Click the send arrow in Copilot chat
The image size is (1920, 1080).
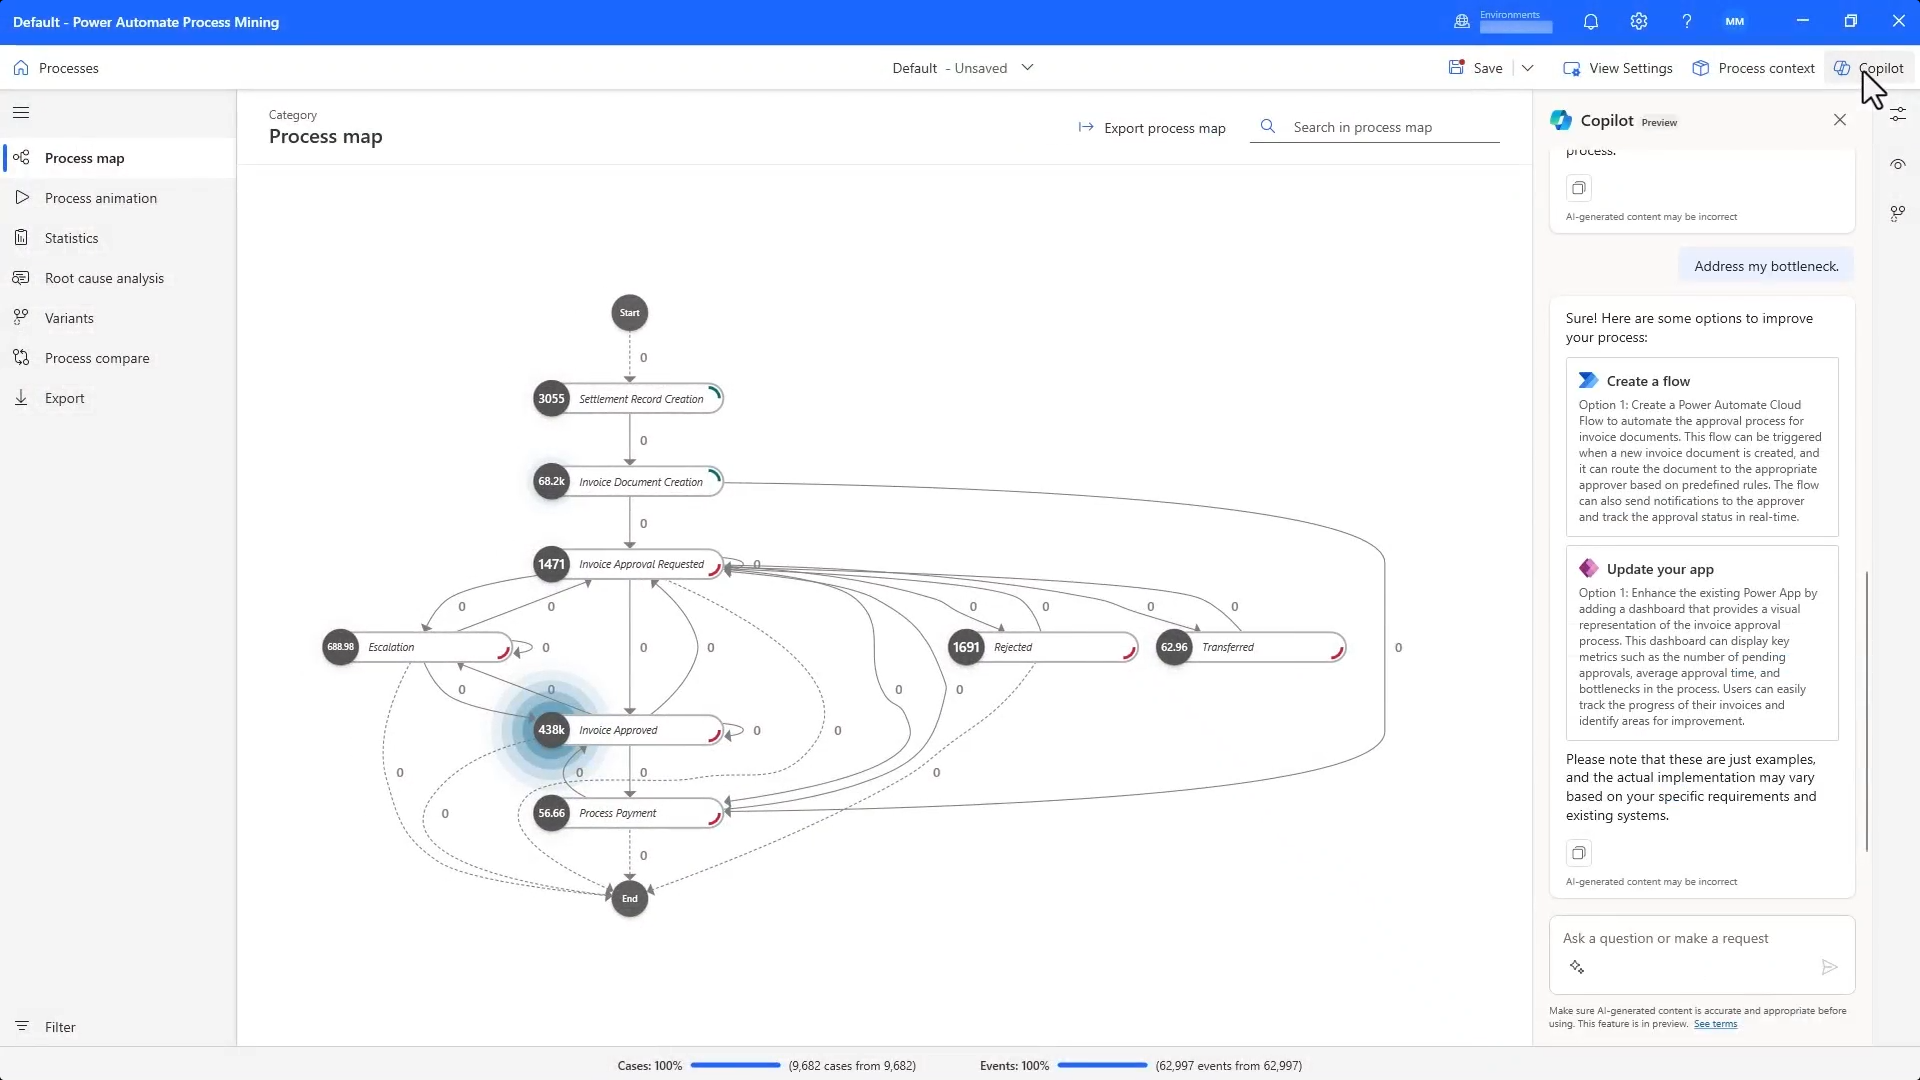[1829, 967]
